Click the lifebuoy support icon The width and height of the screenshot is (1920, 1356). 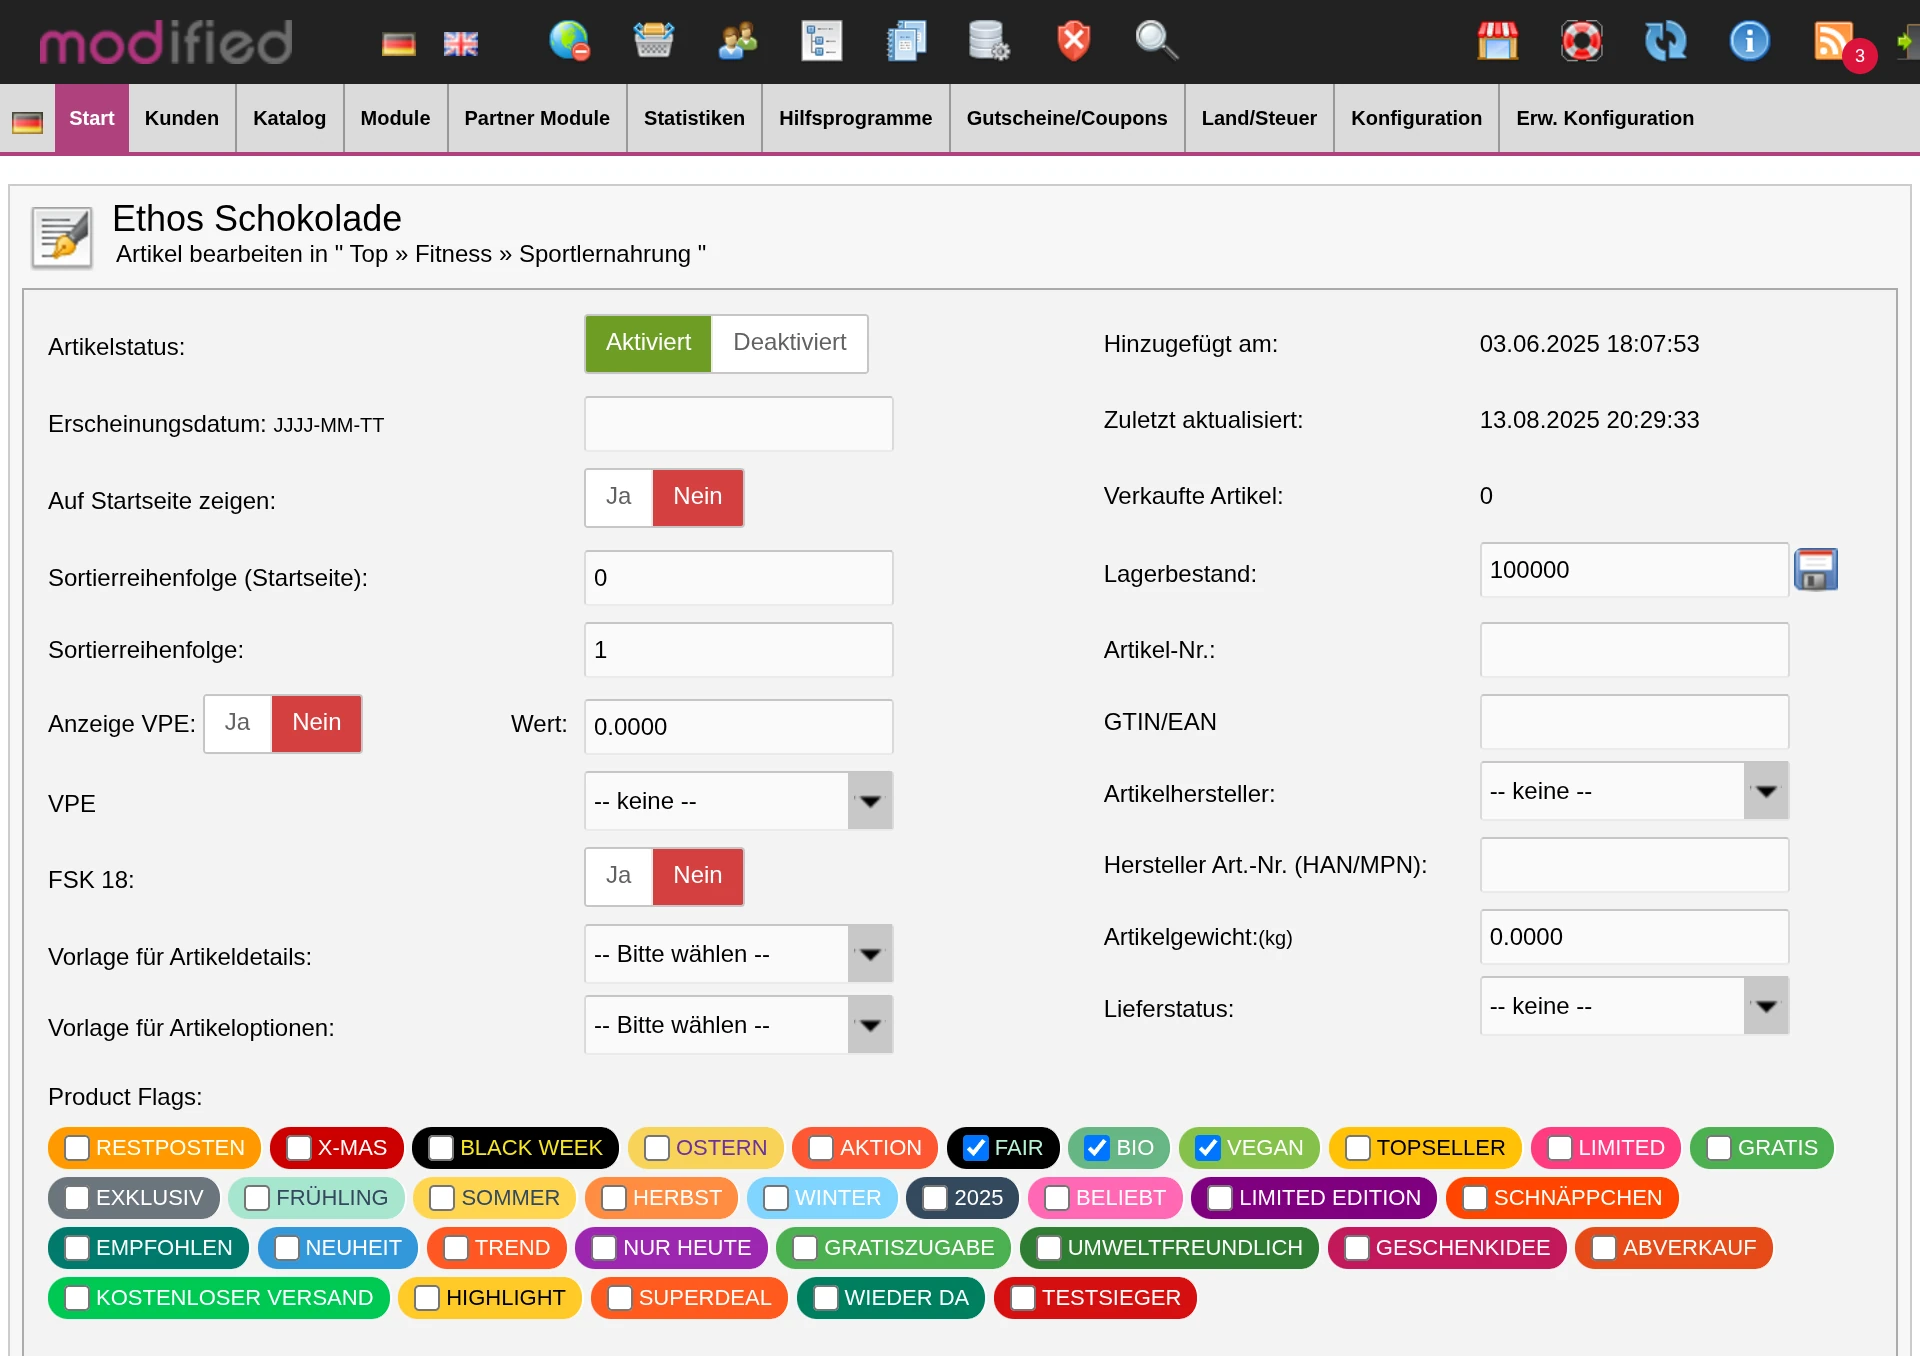coord(1581,41)
